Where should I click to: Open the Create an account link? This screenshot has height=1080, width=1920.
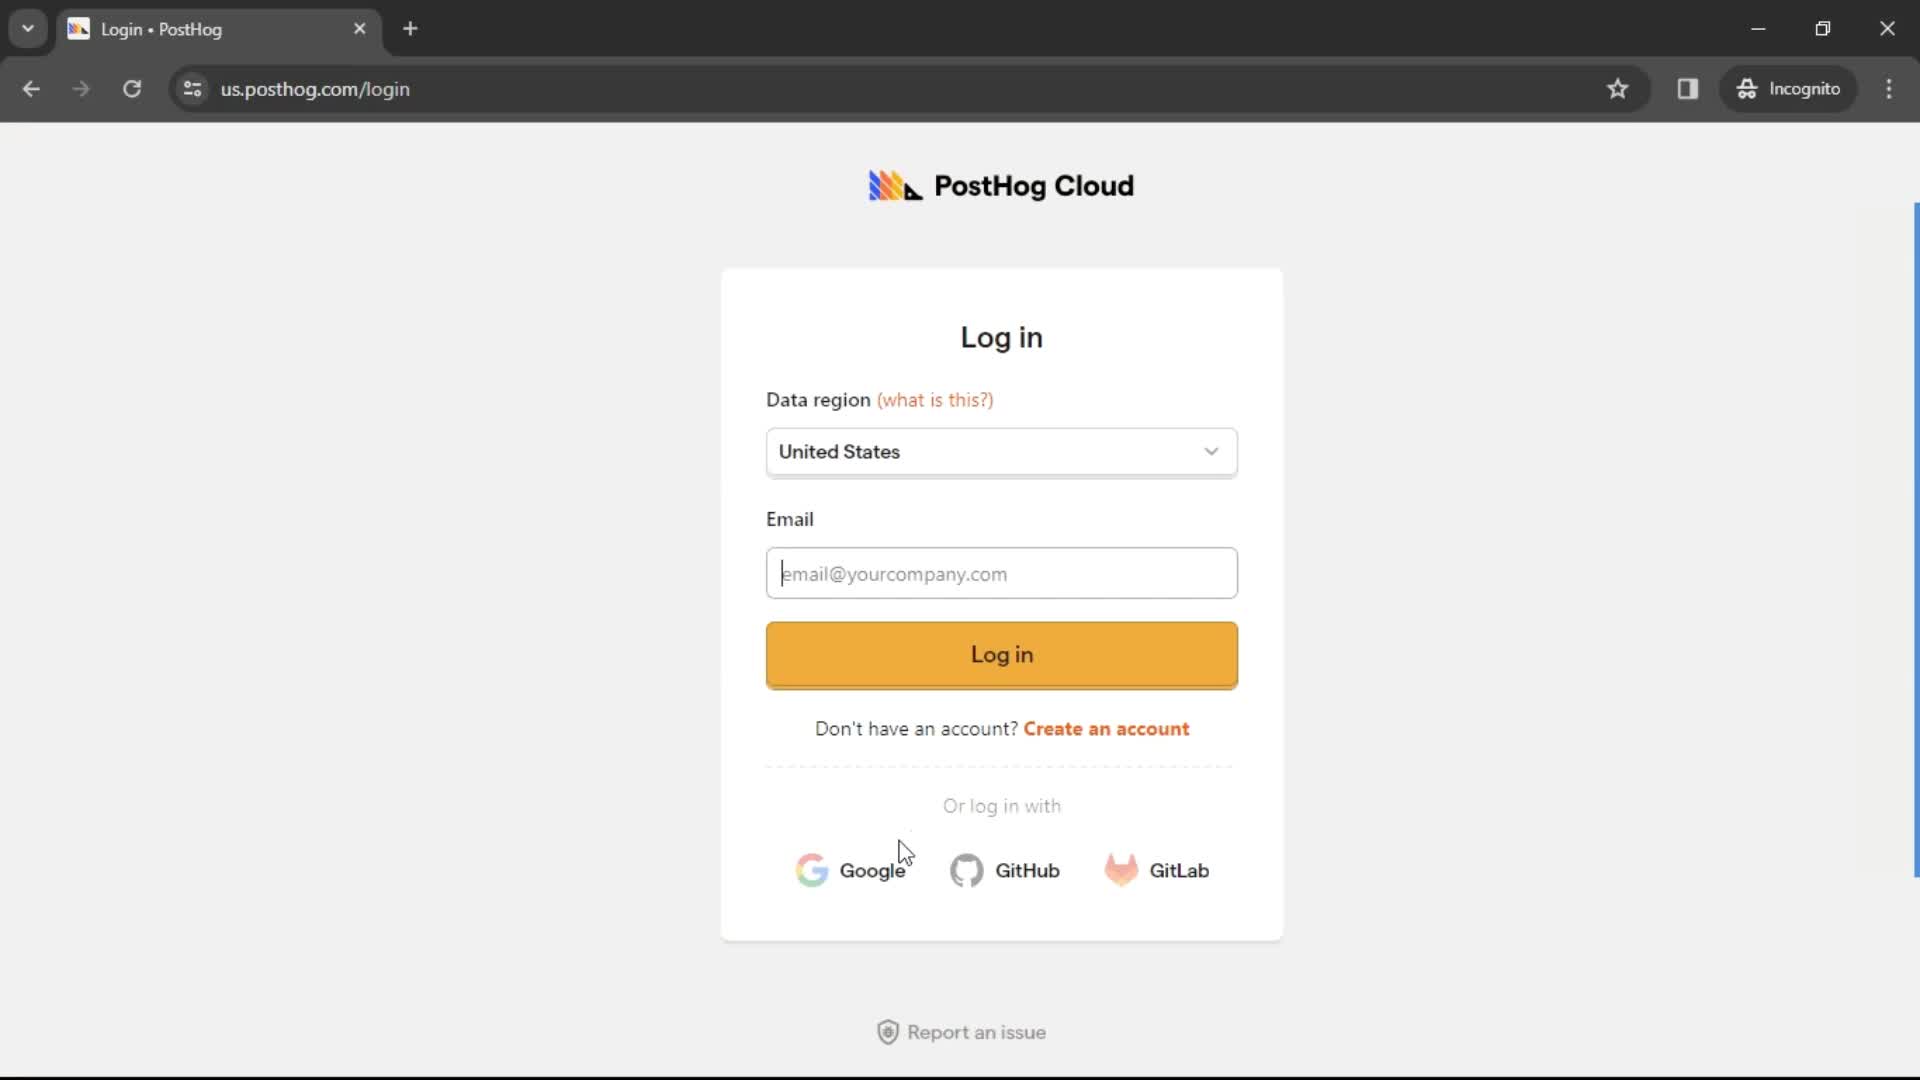1106,729
